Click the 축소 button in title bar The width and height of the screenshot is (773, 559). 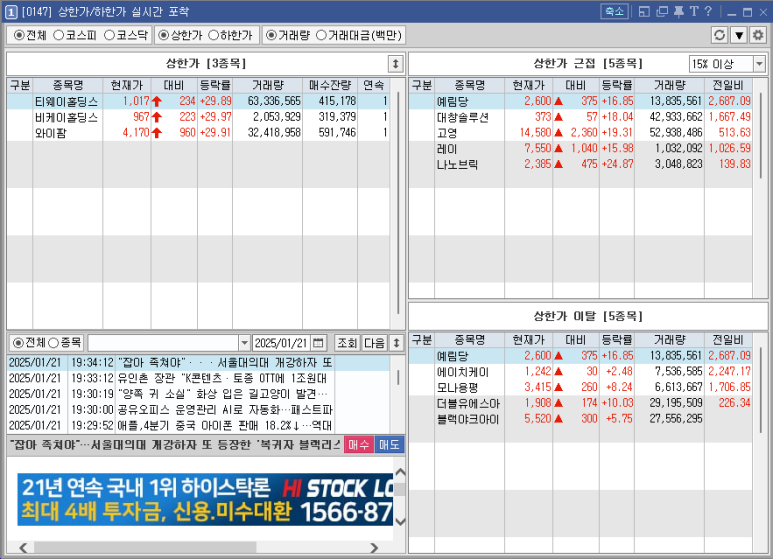tap(614, 11)
